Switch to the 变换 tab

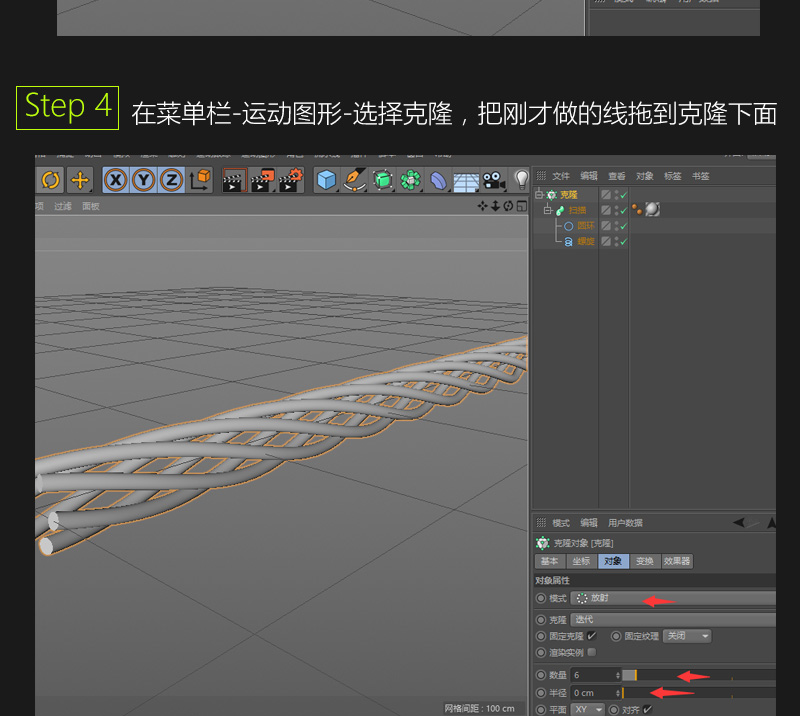pos(645,561)
